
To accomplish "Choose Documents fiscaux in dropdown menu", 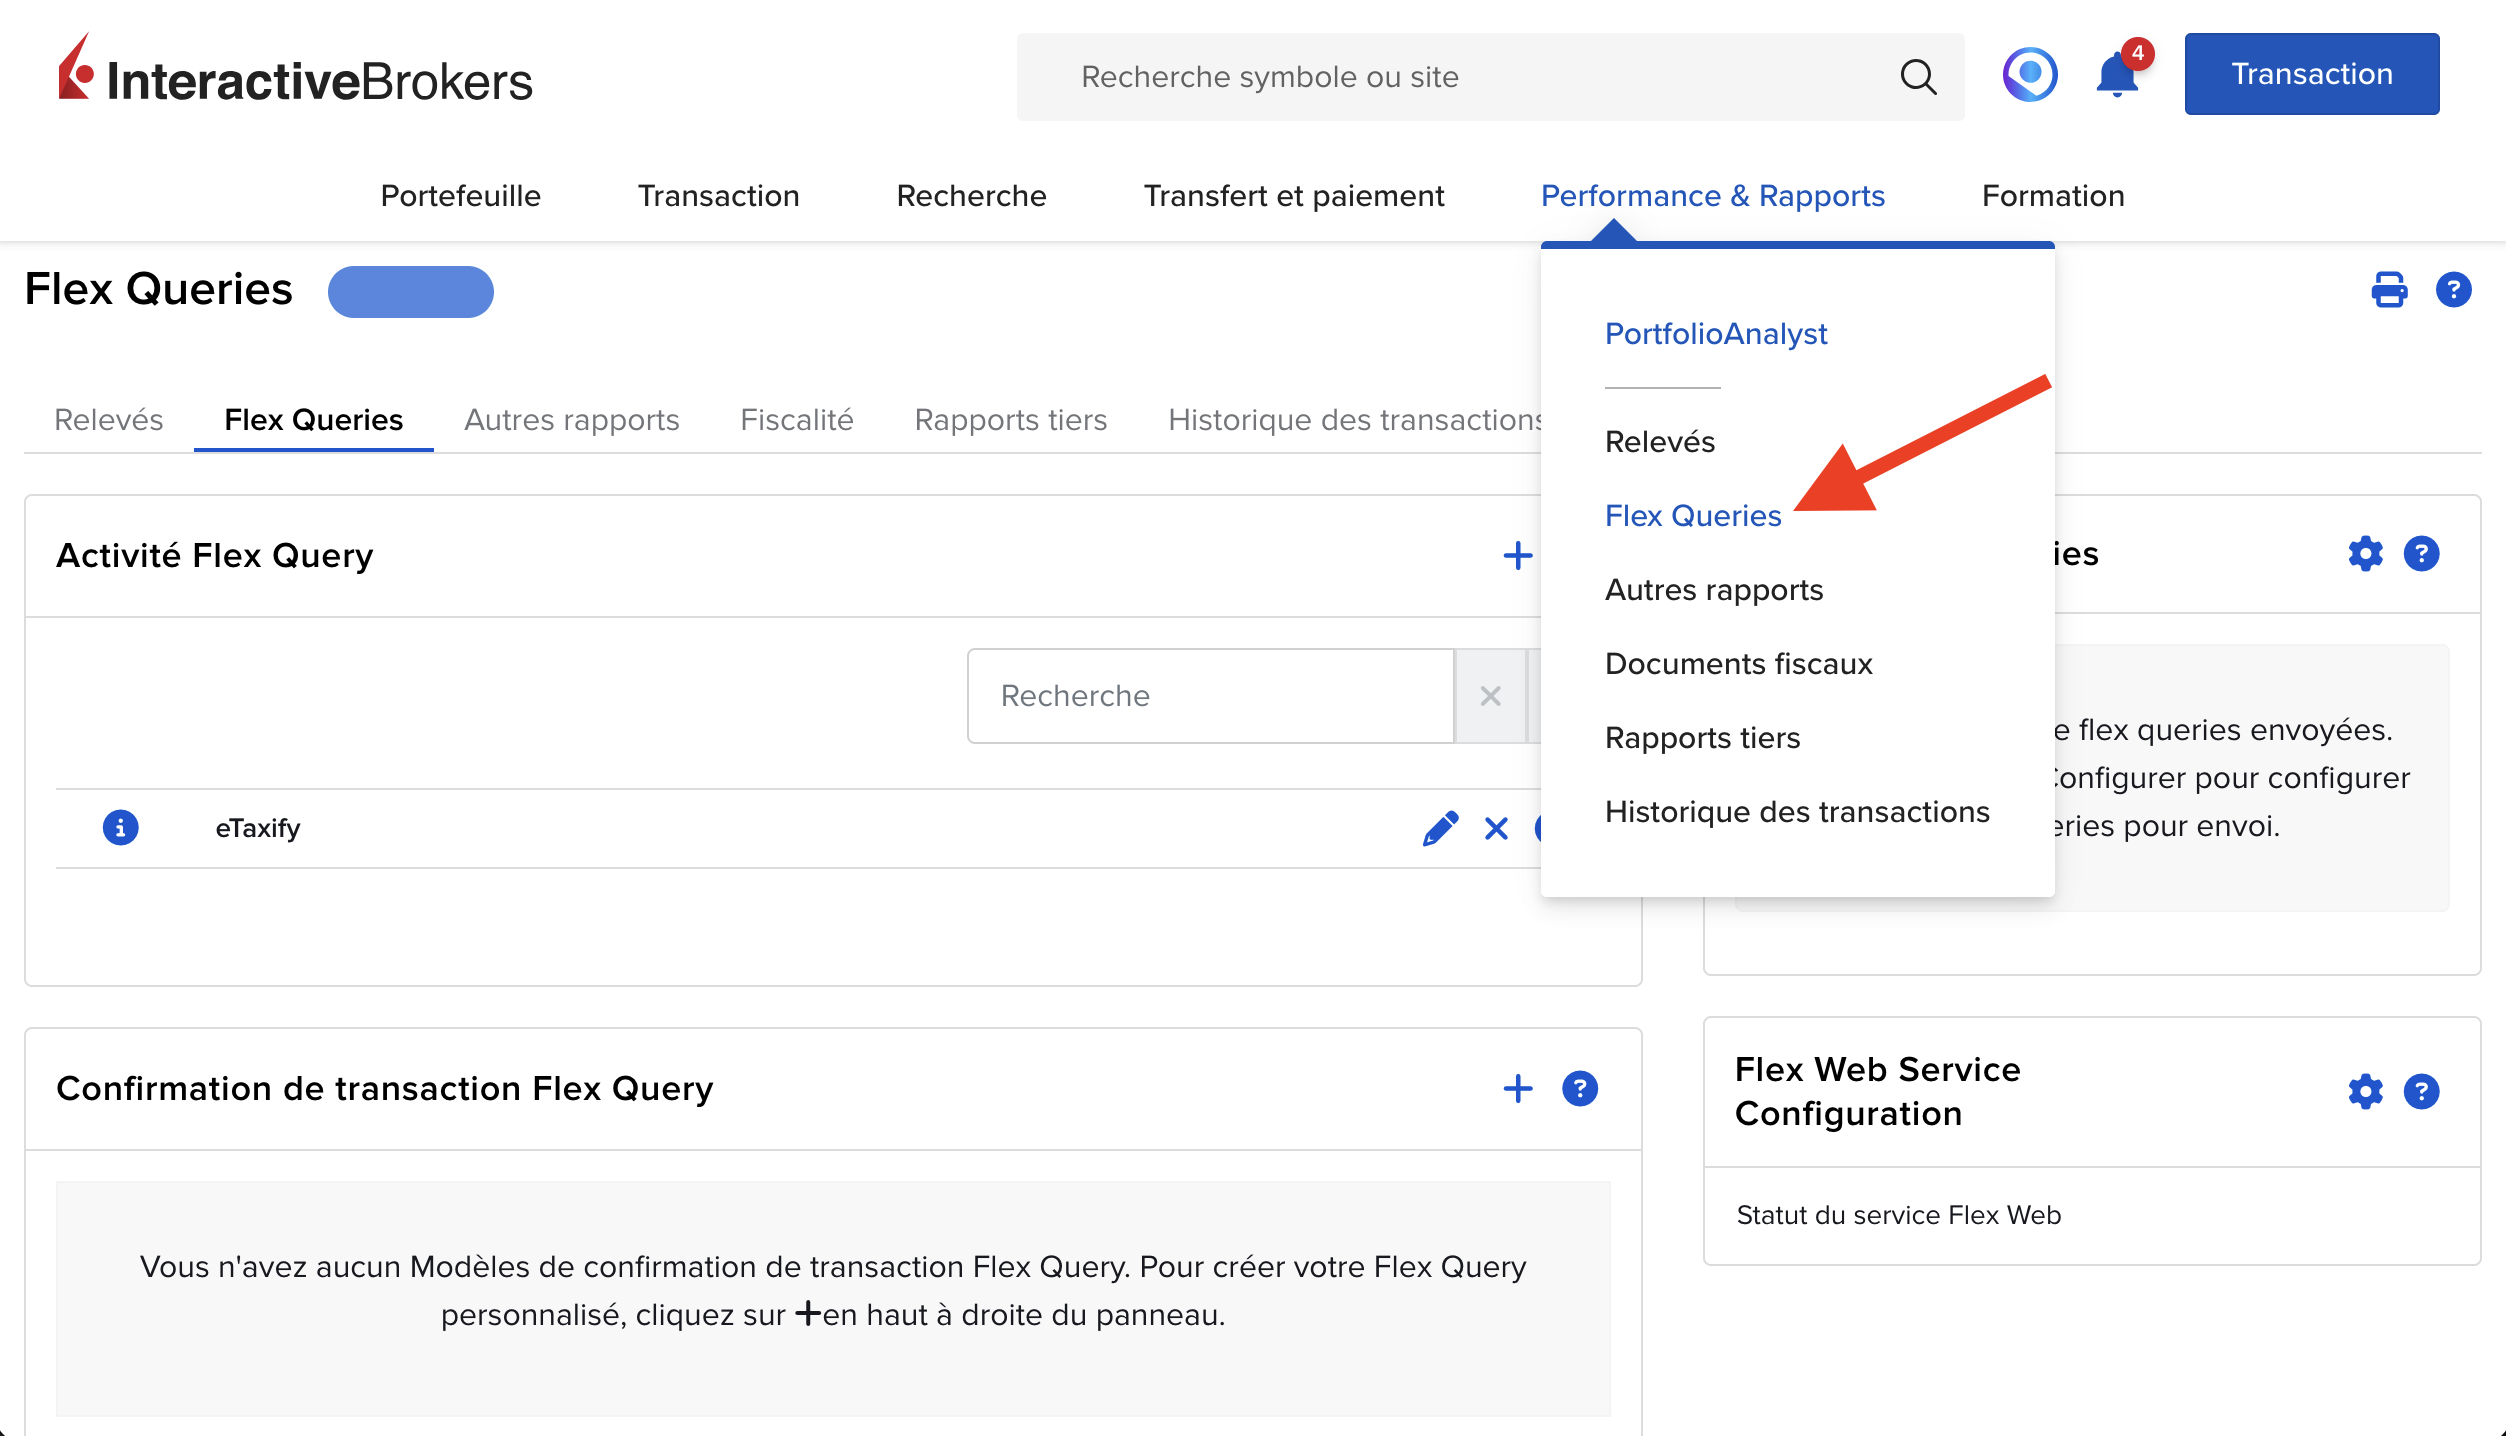I will point(1738,664).
